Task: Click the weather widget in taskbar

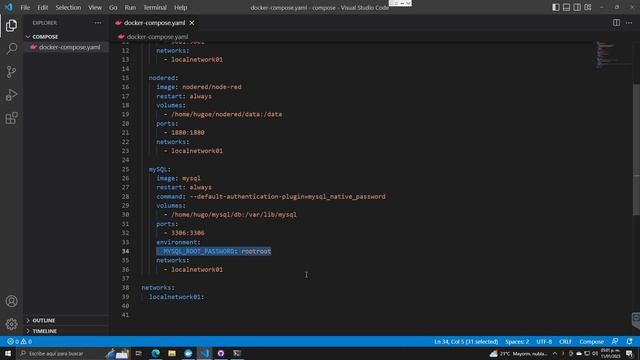Action: pyautogui.click(x=518, y=353)
